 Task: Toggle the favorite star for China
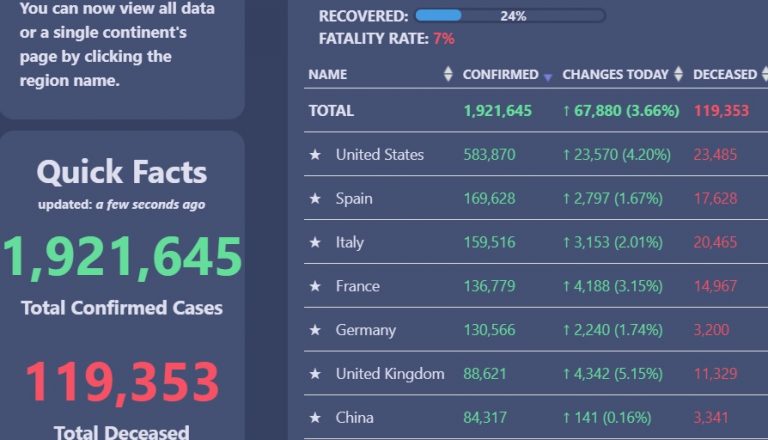tap(315, 417)
